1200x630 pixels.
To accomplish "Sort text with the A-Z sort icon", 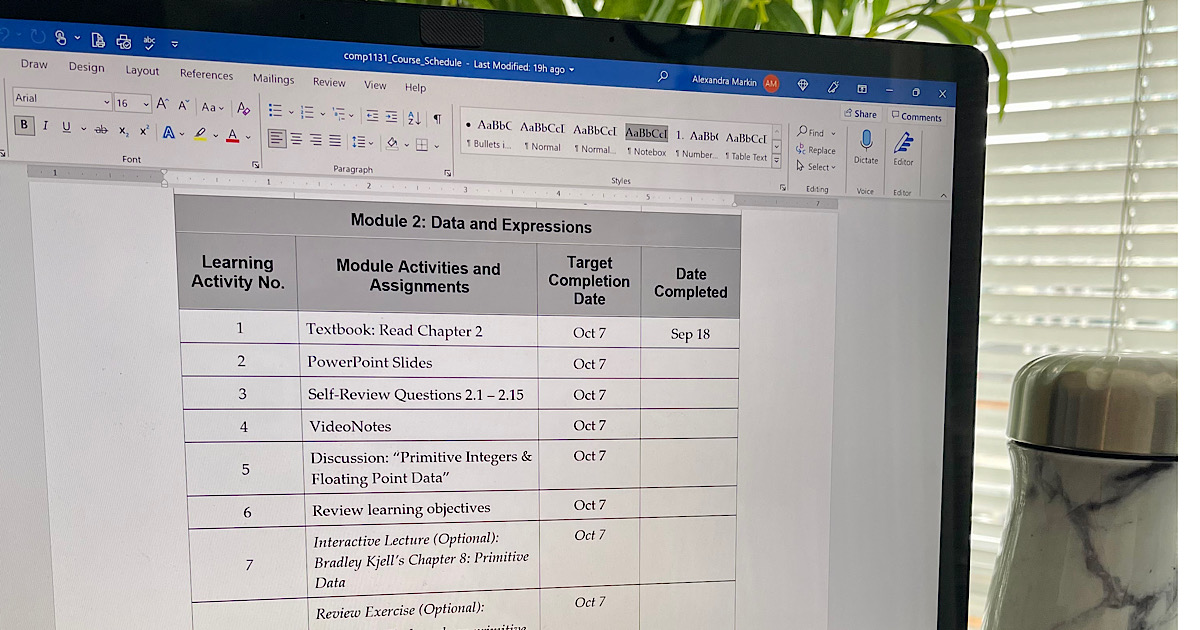I will pyautogui.click(x=415, y=117).
